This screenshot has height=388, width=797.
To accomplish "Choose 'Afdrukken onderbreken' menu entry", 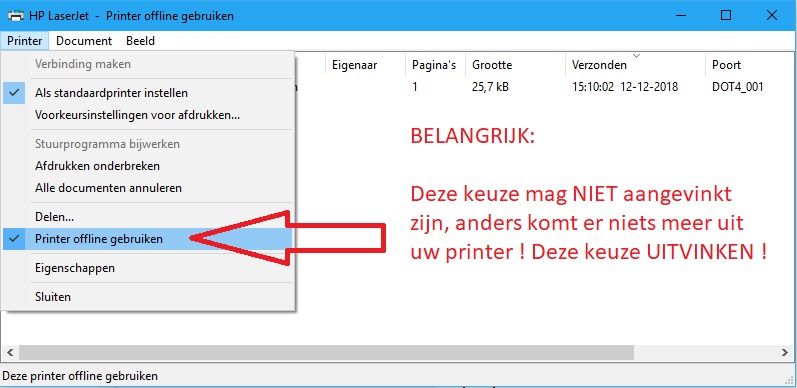I will 147,166.
